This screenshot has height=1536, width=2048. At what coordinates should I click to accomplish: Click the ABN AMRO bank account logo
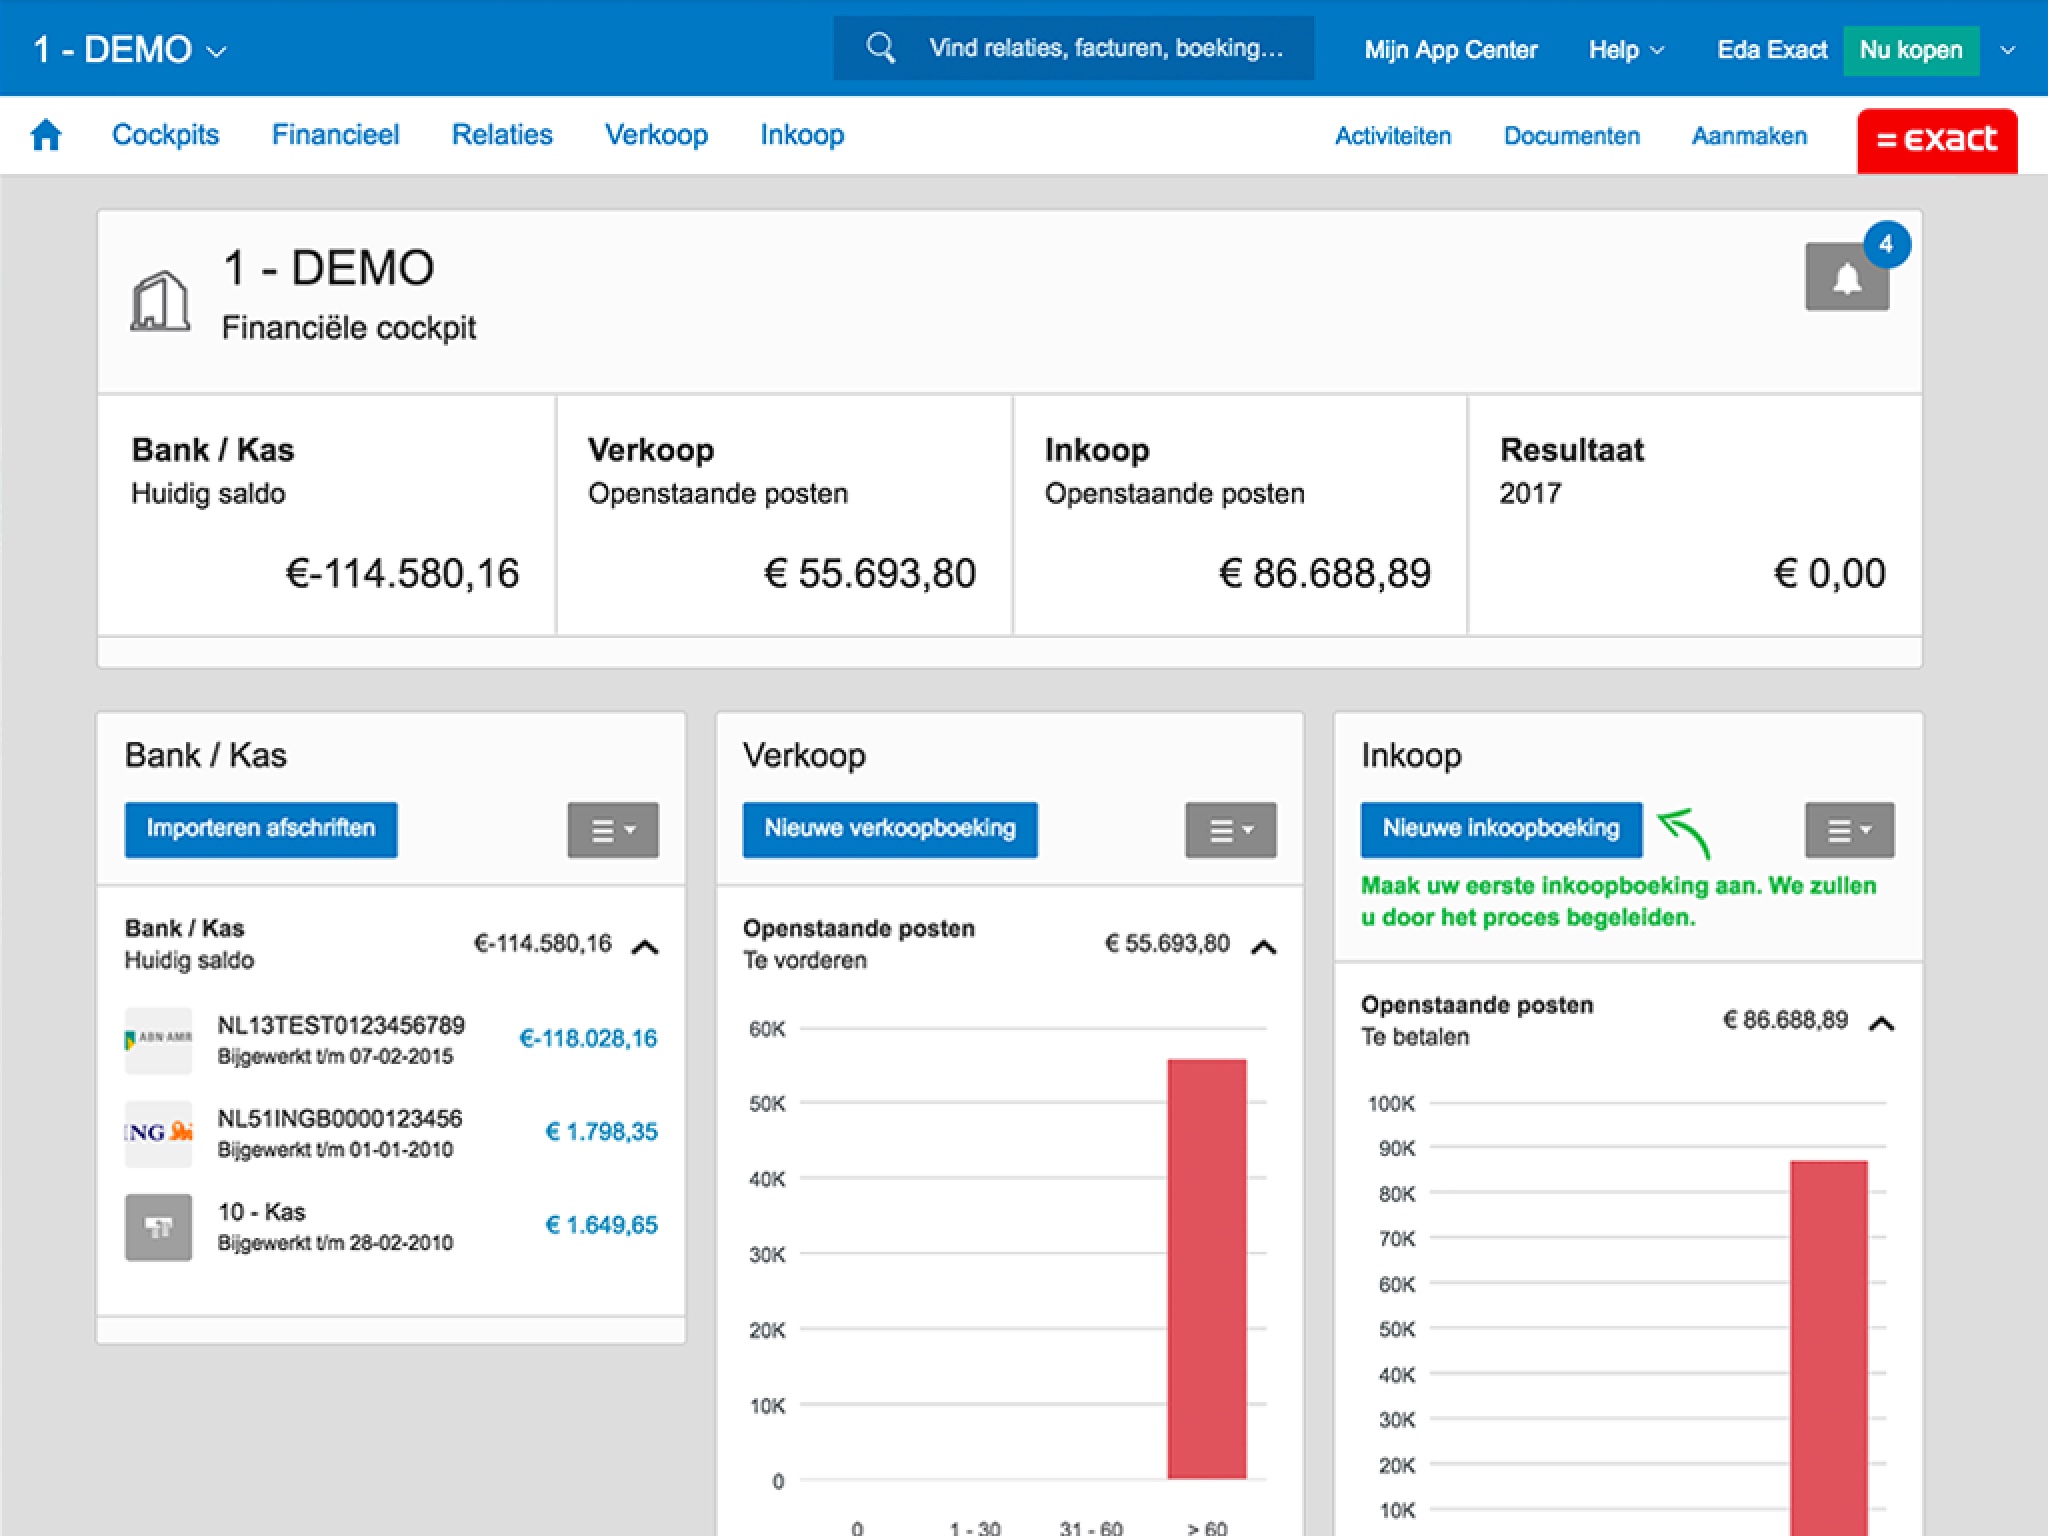click(x=158, y=1040)
